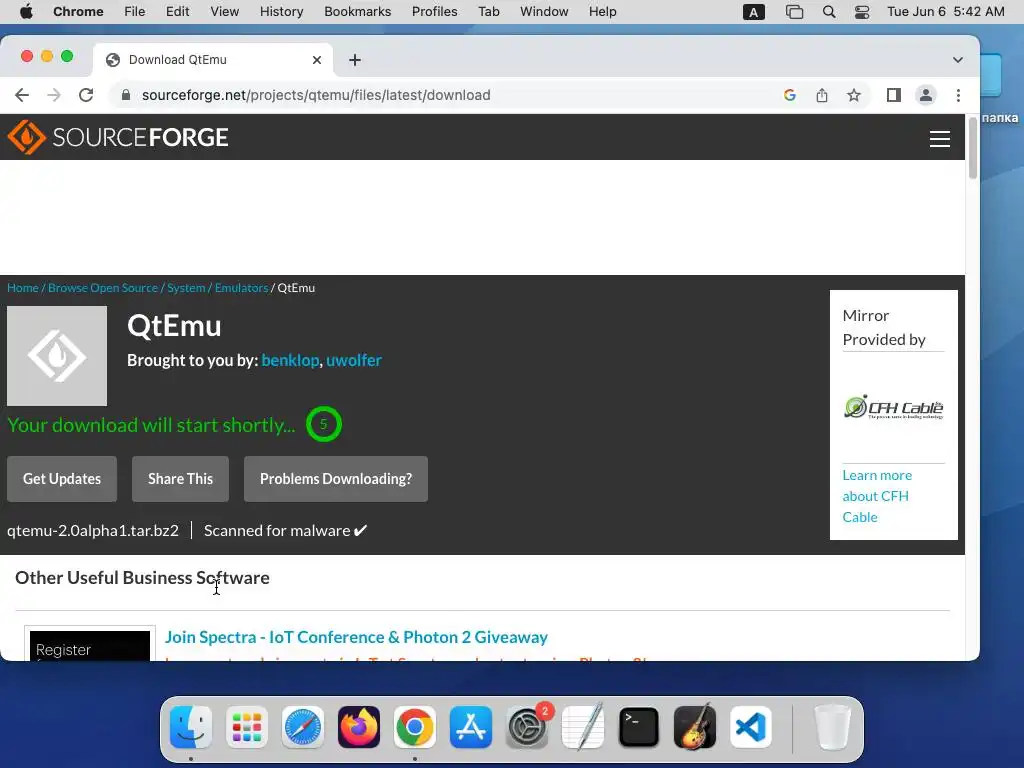The height and width of the screenshot is (768, 1024).
Task: Open the Window menu
Action: [x=544, y=12]
